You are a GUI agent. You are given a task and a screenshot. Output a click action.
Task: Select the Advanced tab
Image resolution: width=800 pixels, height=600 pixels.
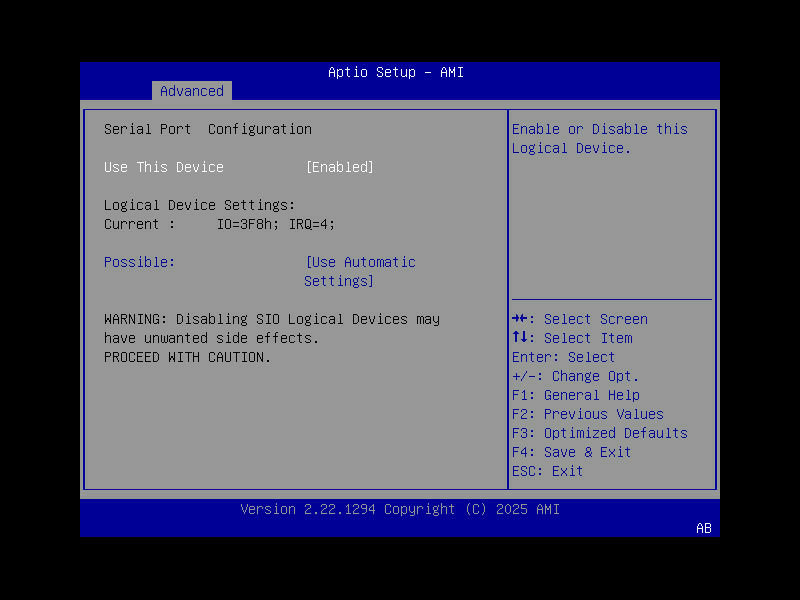tap(191, 91)
